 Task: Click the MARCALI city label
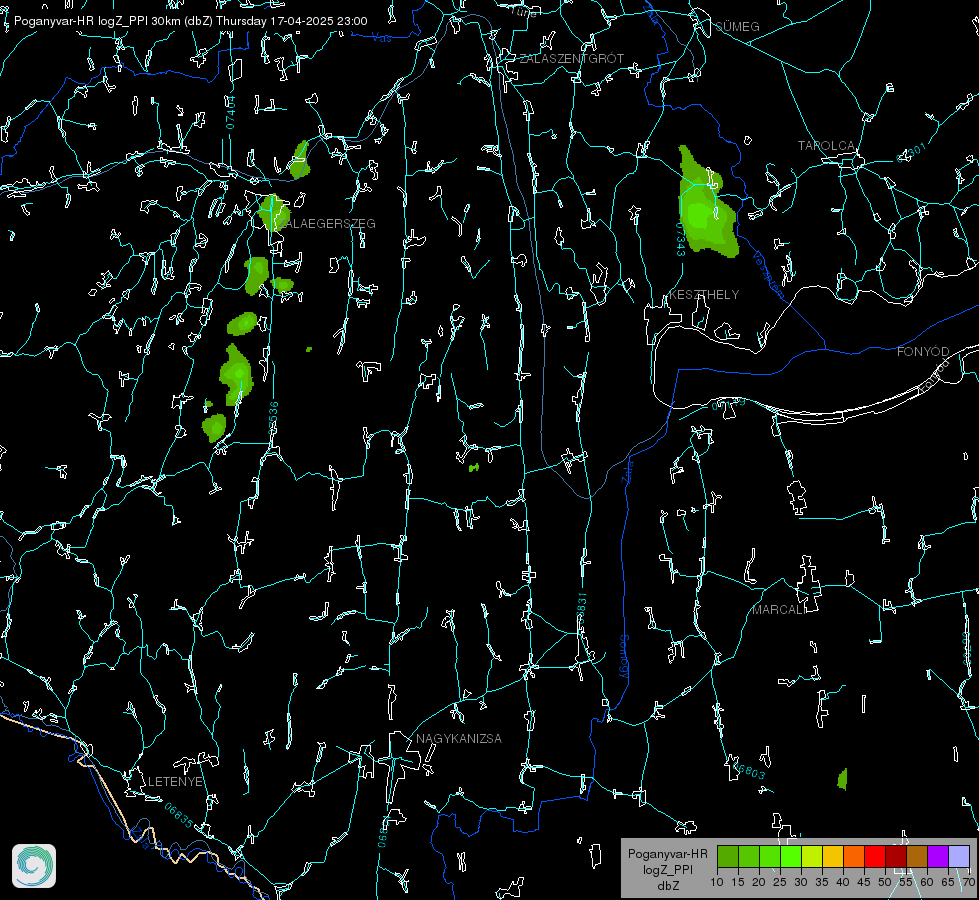click(x=779, y=610)
